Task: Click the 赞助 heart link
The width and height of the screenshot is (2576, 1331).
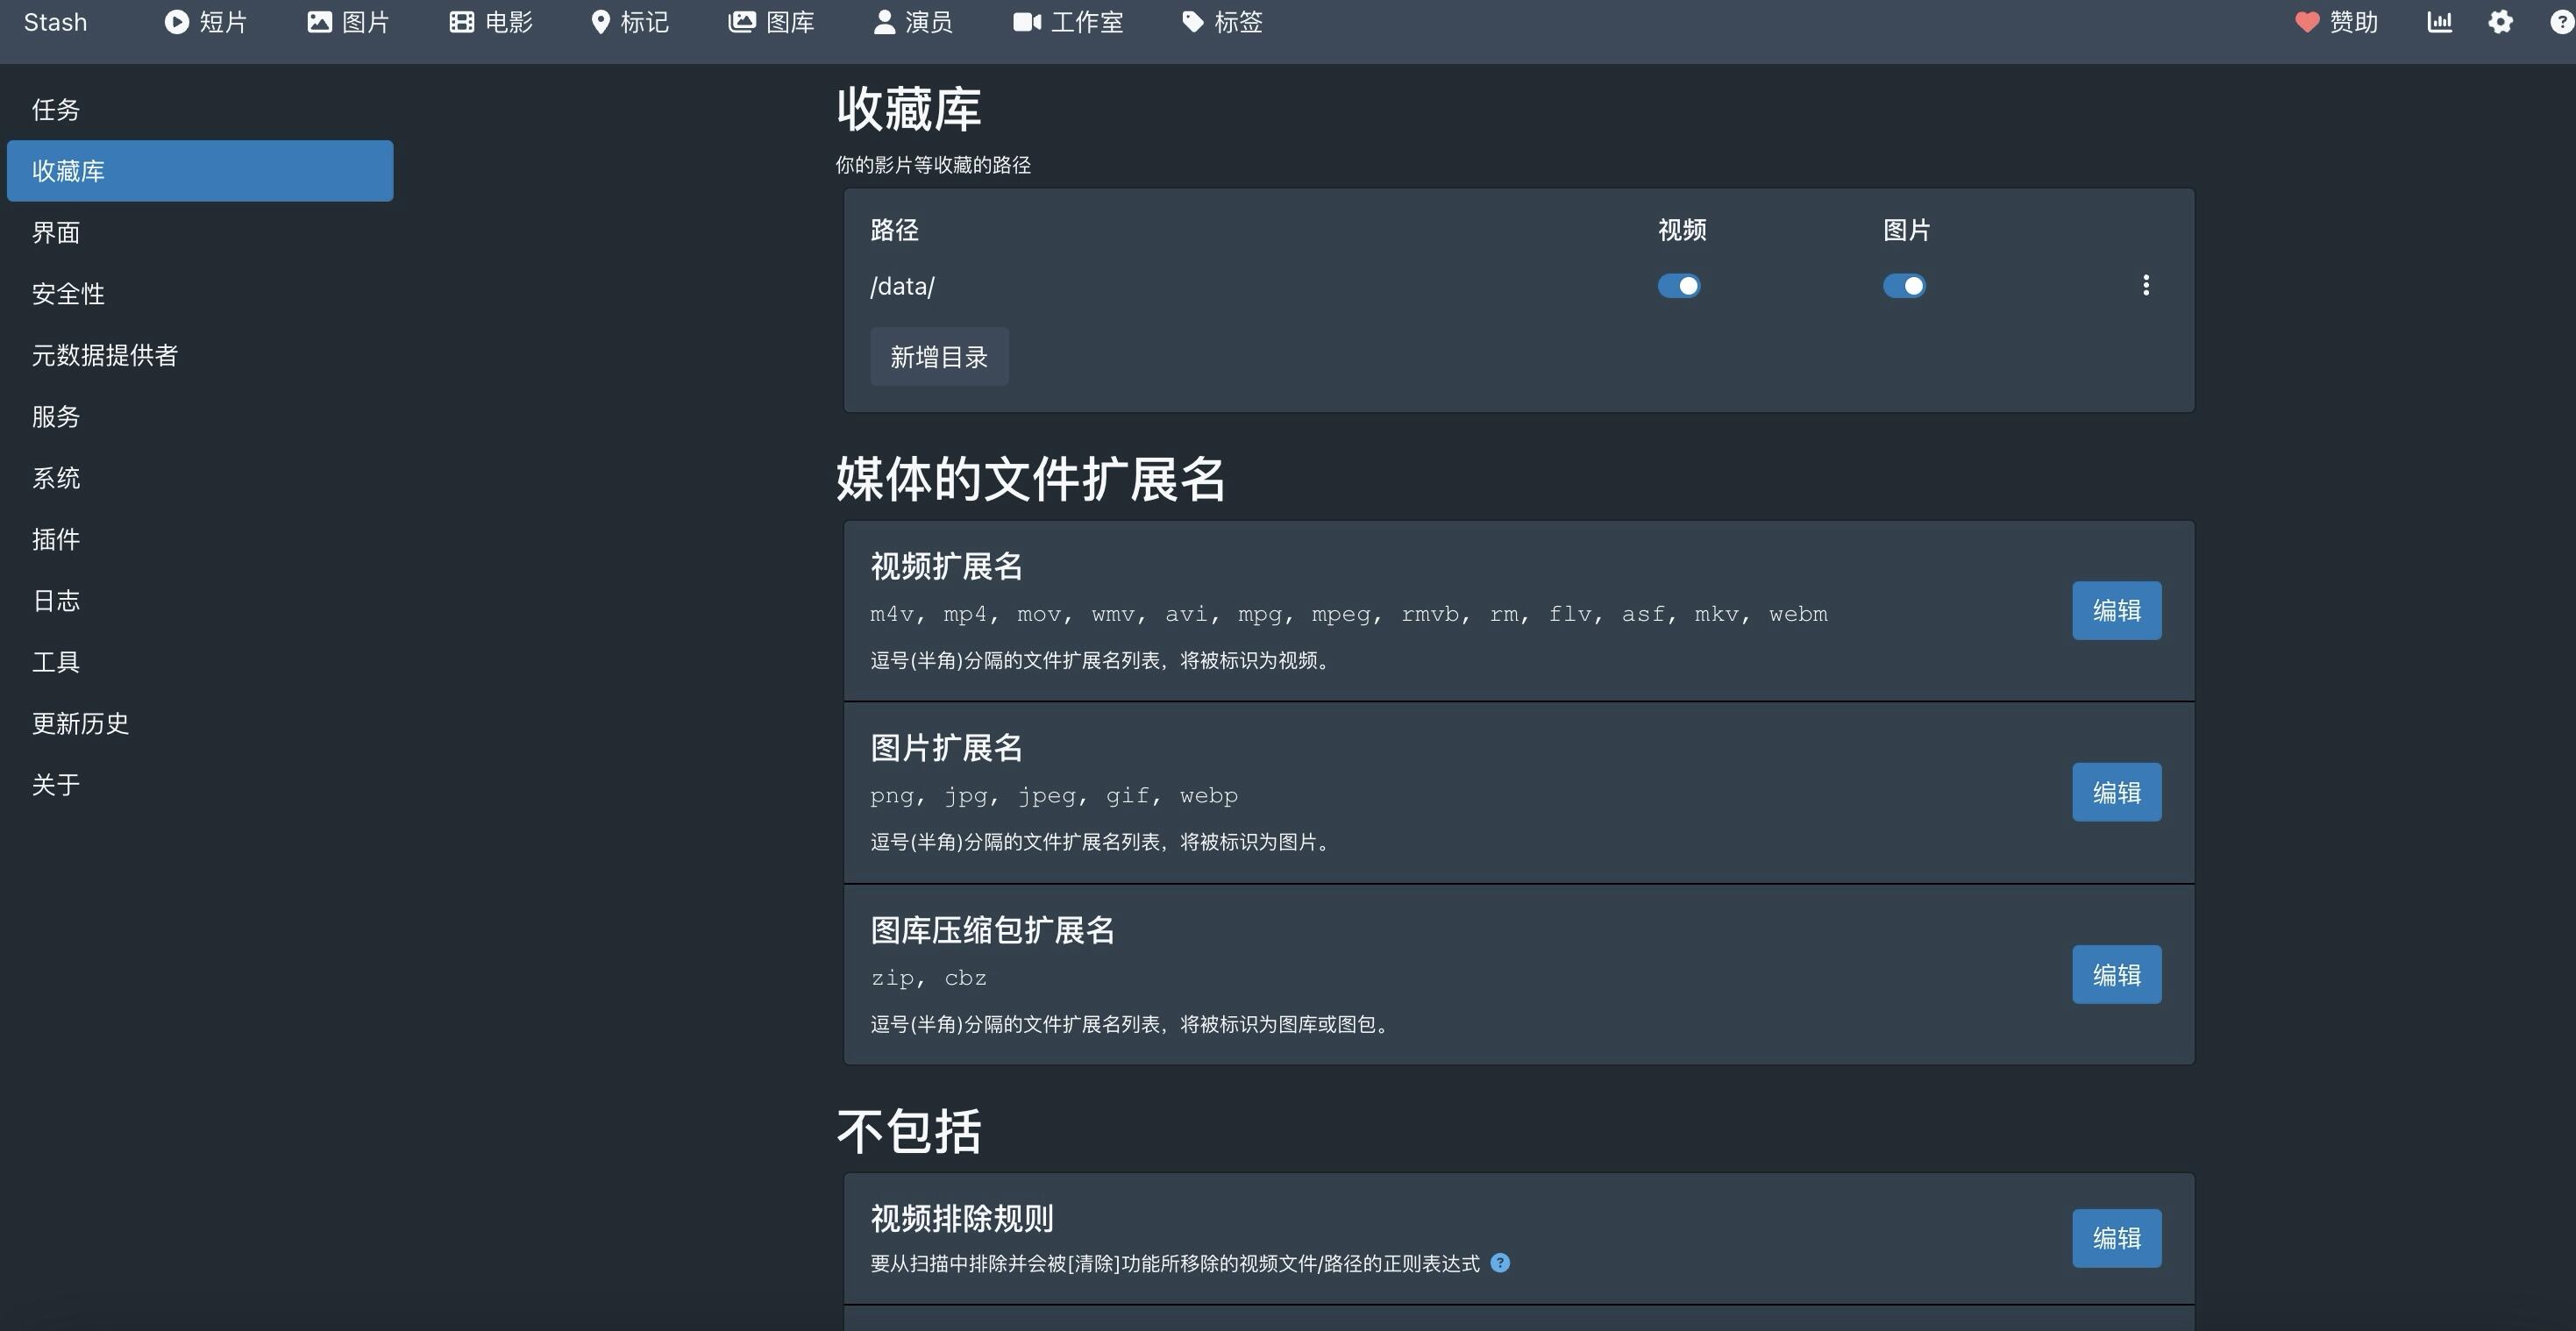Action: (x=2336, y=22)
